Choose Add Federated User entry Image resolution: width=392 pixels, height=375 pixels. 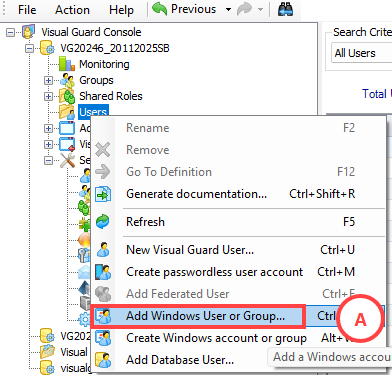click(x=239, y=294)
